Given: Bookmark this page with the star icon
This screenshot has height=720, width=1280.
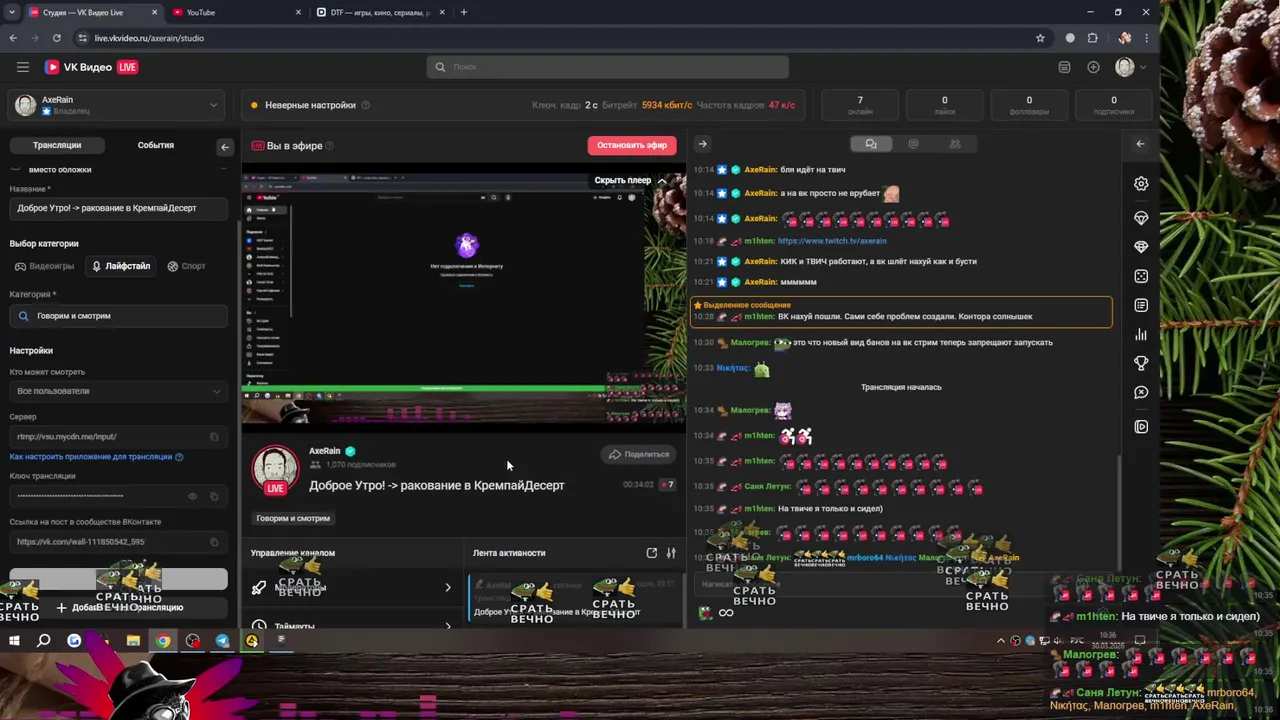Looking at the screenshot, I should (1040, 38).
